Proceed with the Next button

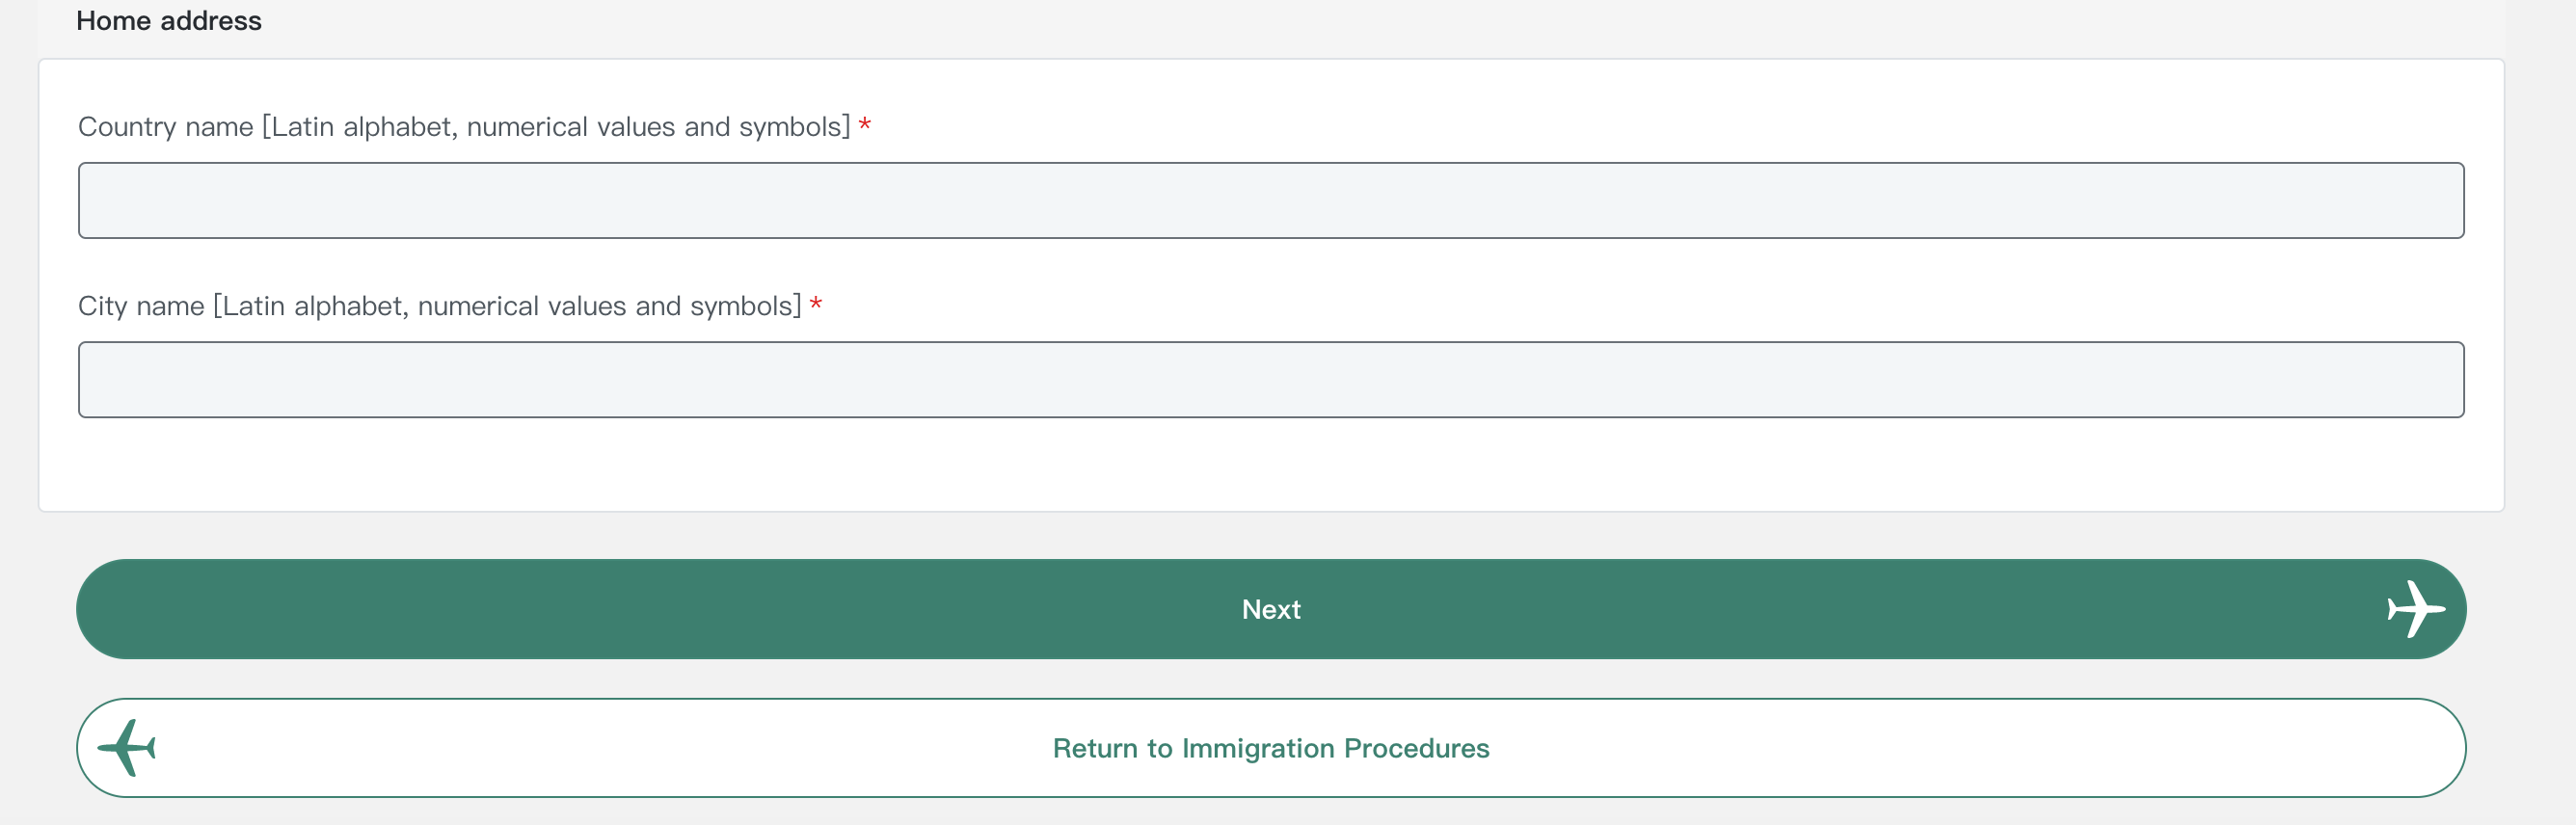(1271, 609)
